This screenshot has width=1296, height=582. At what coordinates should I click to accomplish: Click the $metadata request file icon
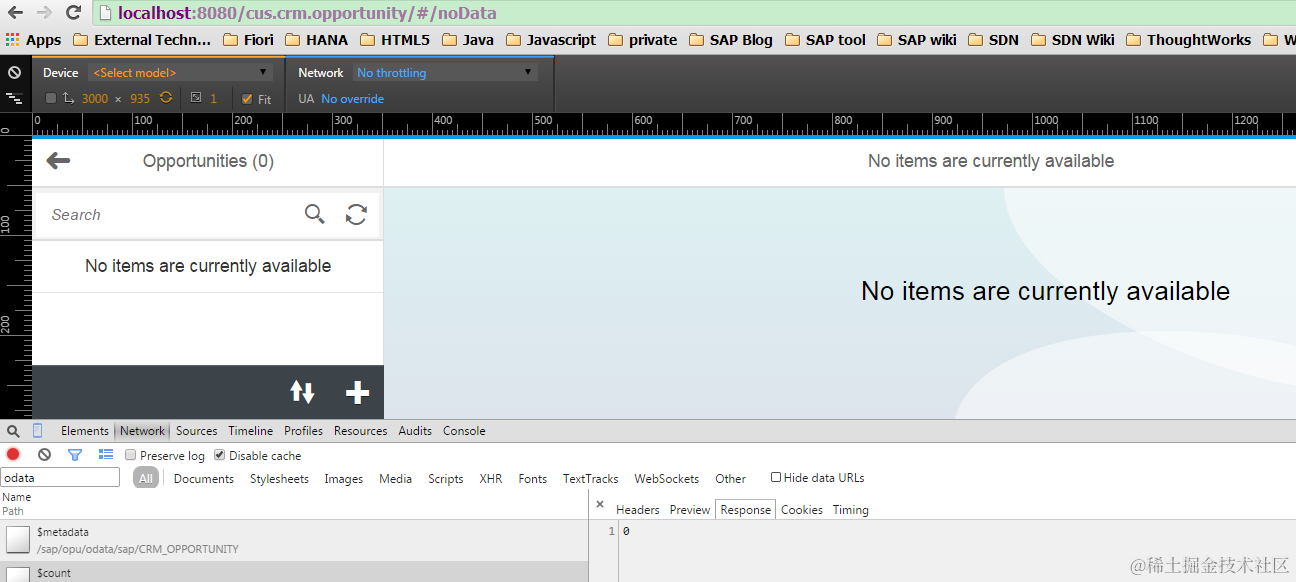[18, 540]
